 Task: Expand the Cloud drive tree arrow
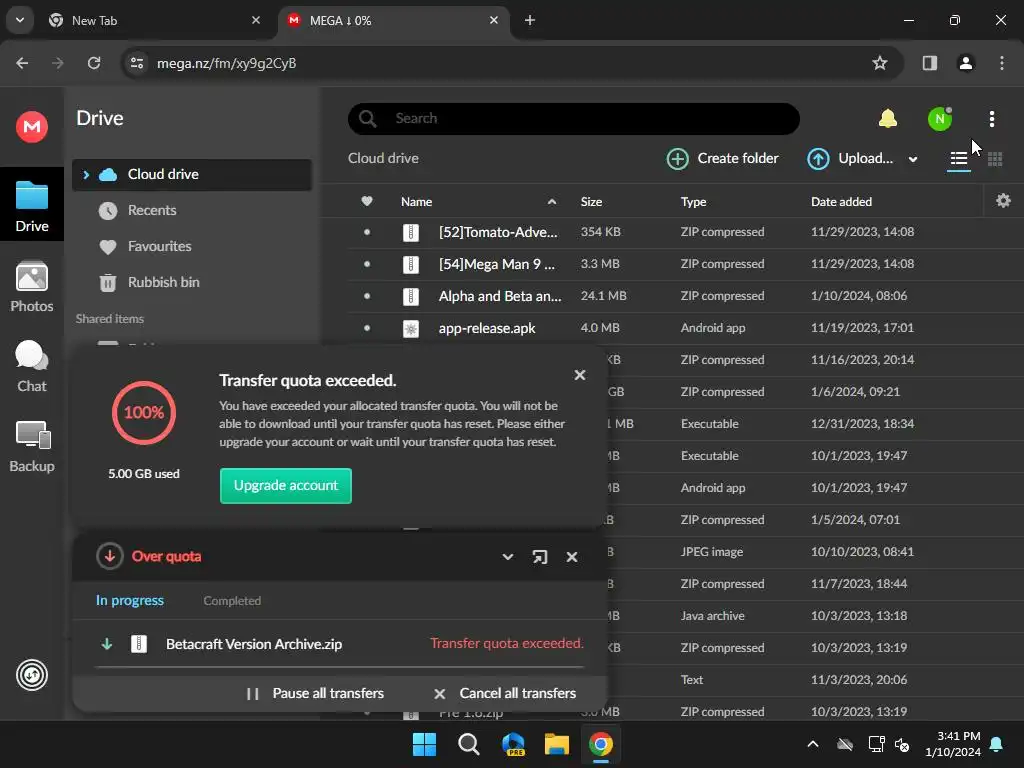(86, 174)
